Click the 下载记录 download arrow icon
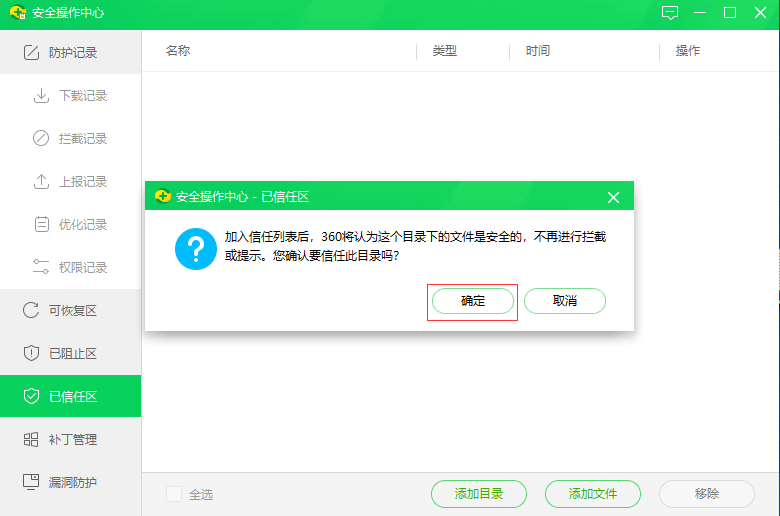Image resolution: width=780 pixels, height=516 pixels. pos(41,96)
